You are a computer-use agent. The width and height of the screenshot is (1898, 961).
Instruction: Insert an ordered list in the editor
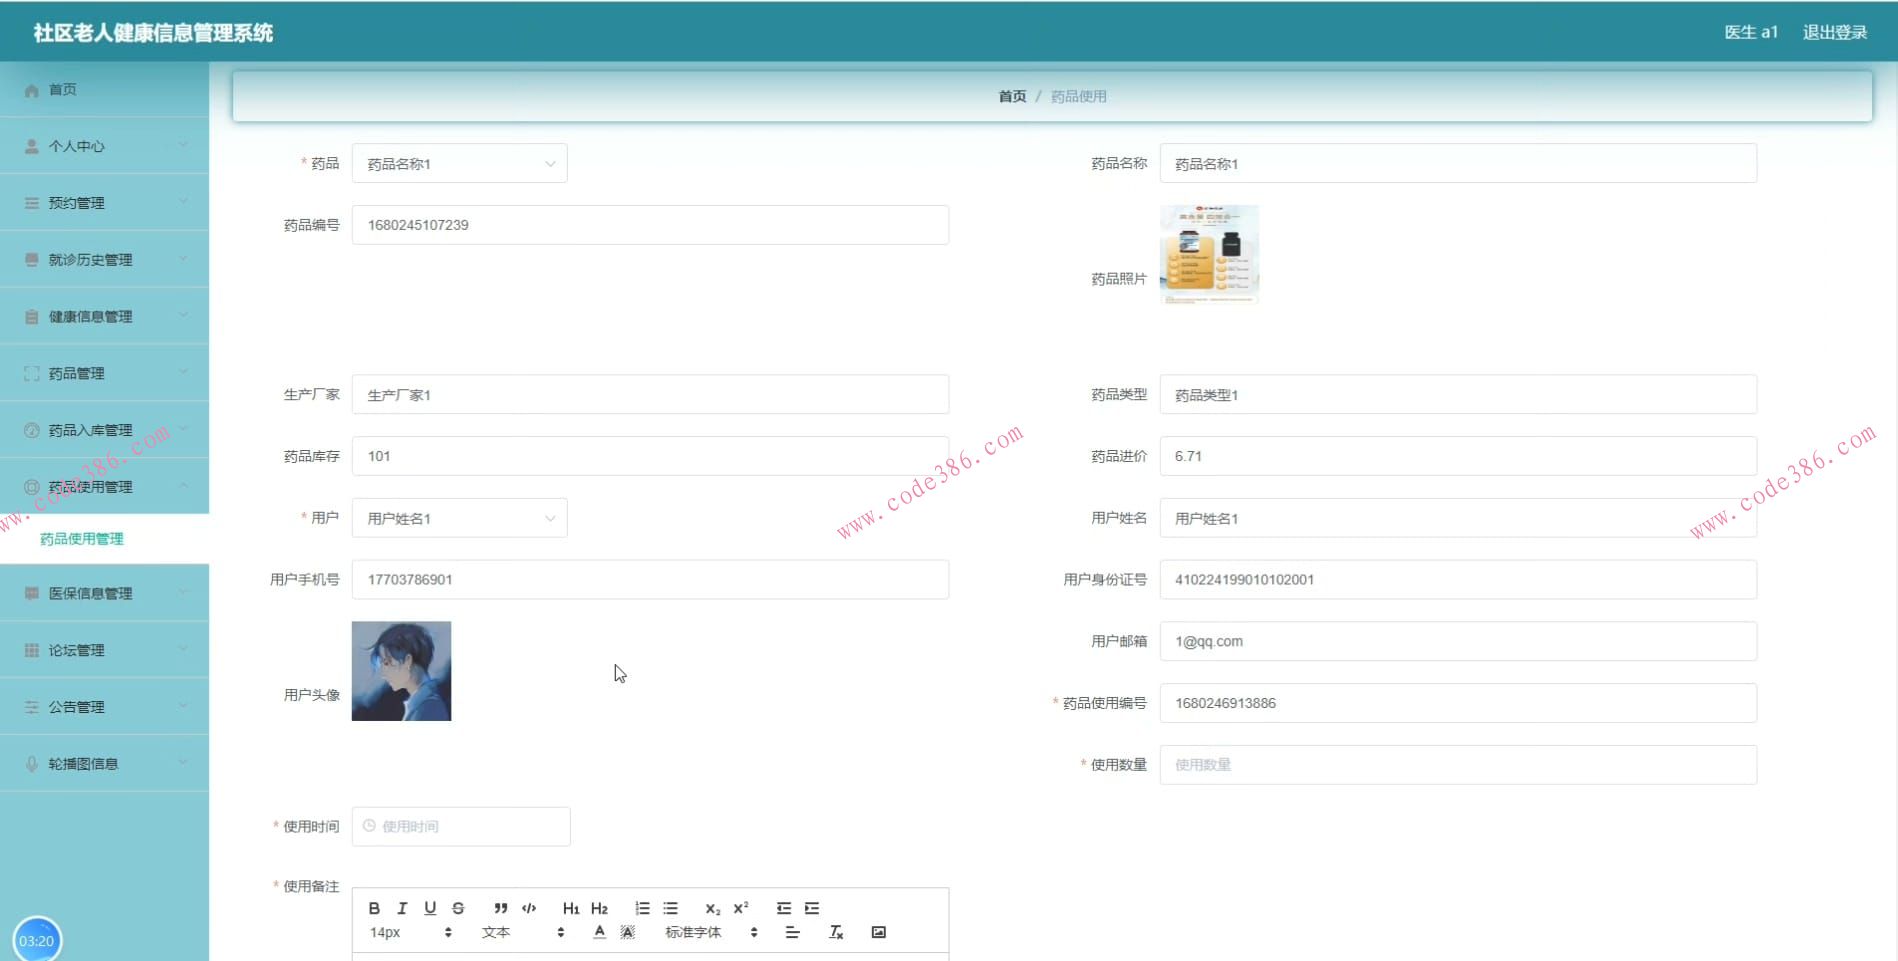pos(642,908)
